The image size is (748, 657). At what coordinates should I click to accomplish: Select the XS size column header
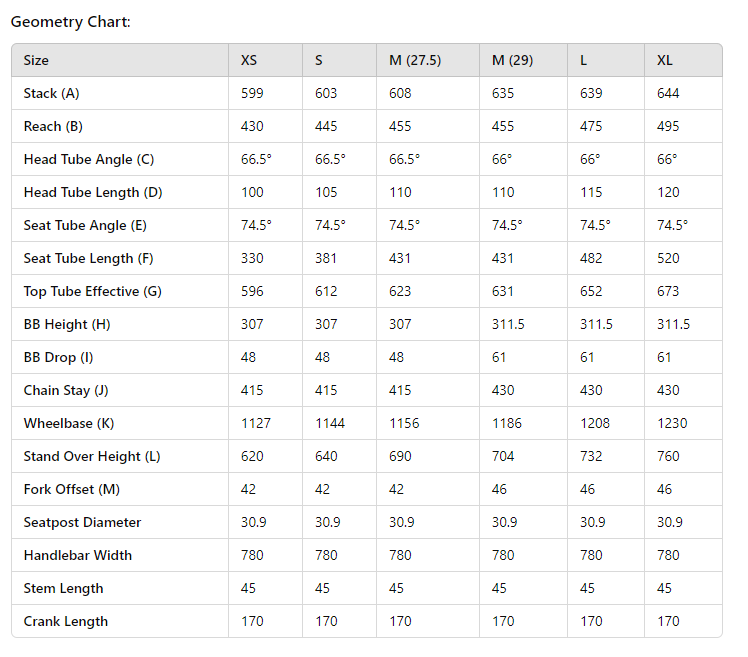[x=249, y=60]
